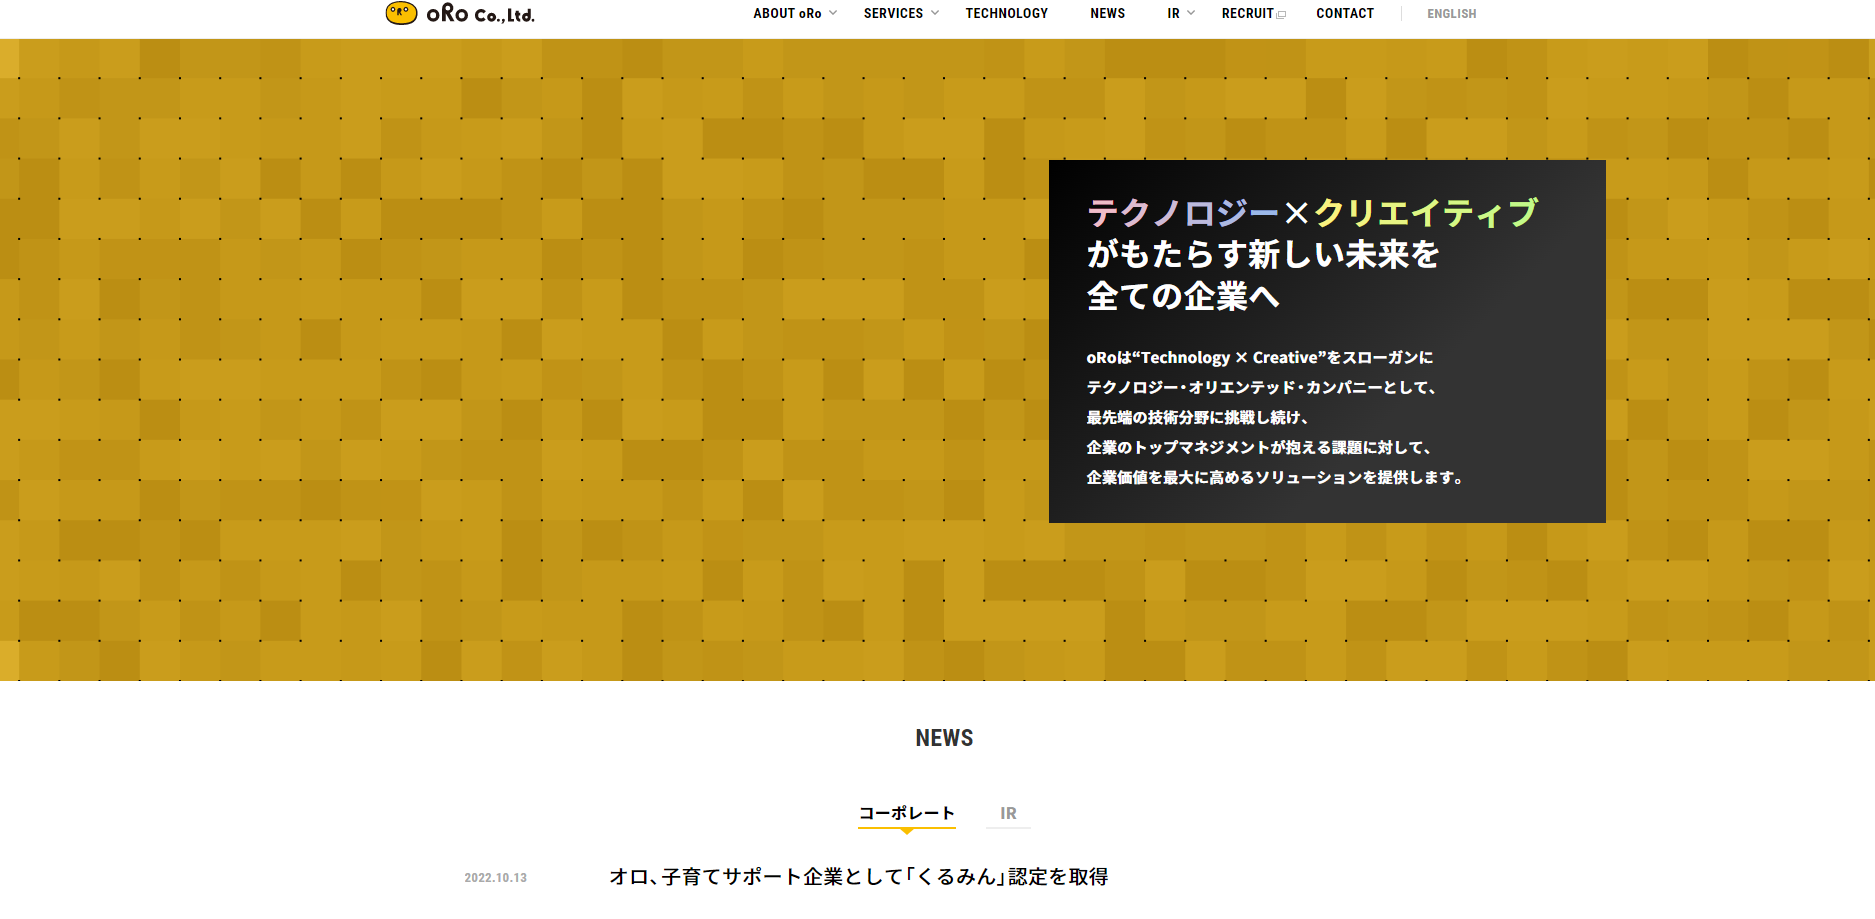Open the ABOUT oRo menu
The image size is (1875, 919).
[x=787, y=14]
